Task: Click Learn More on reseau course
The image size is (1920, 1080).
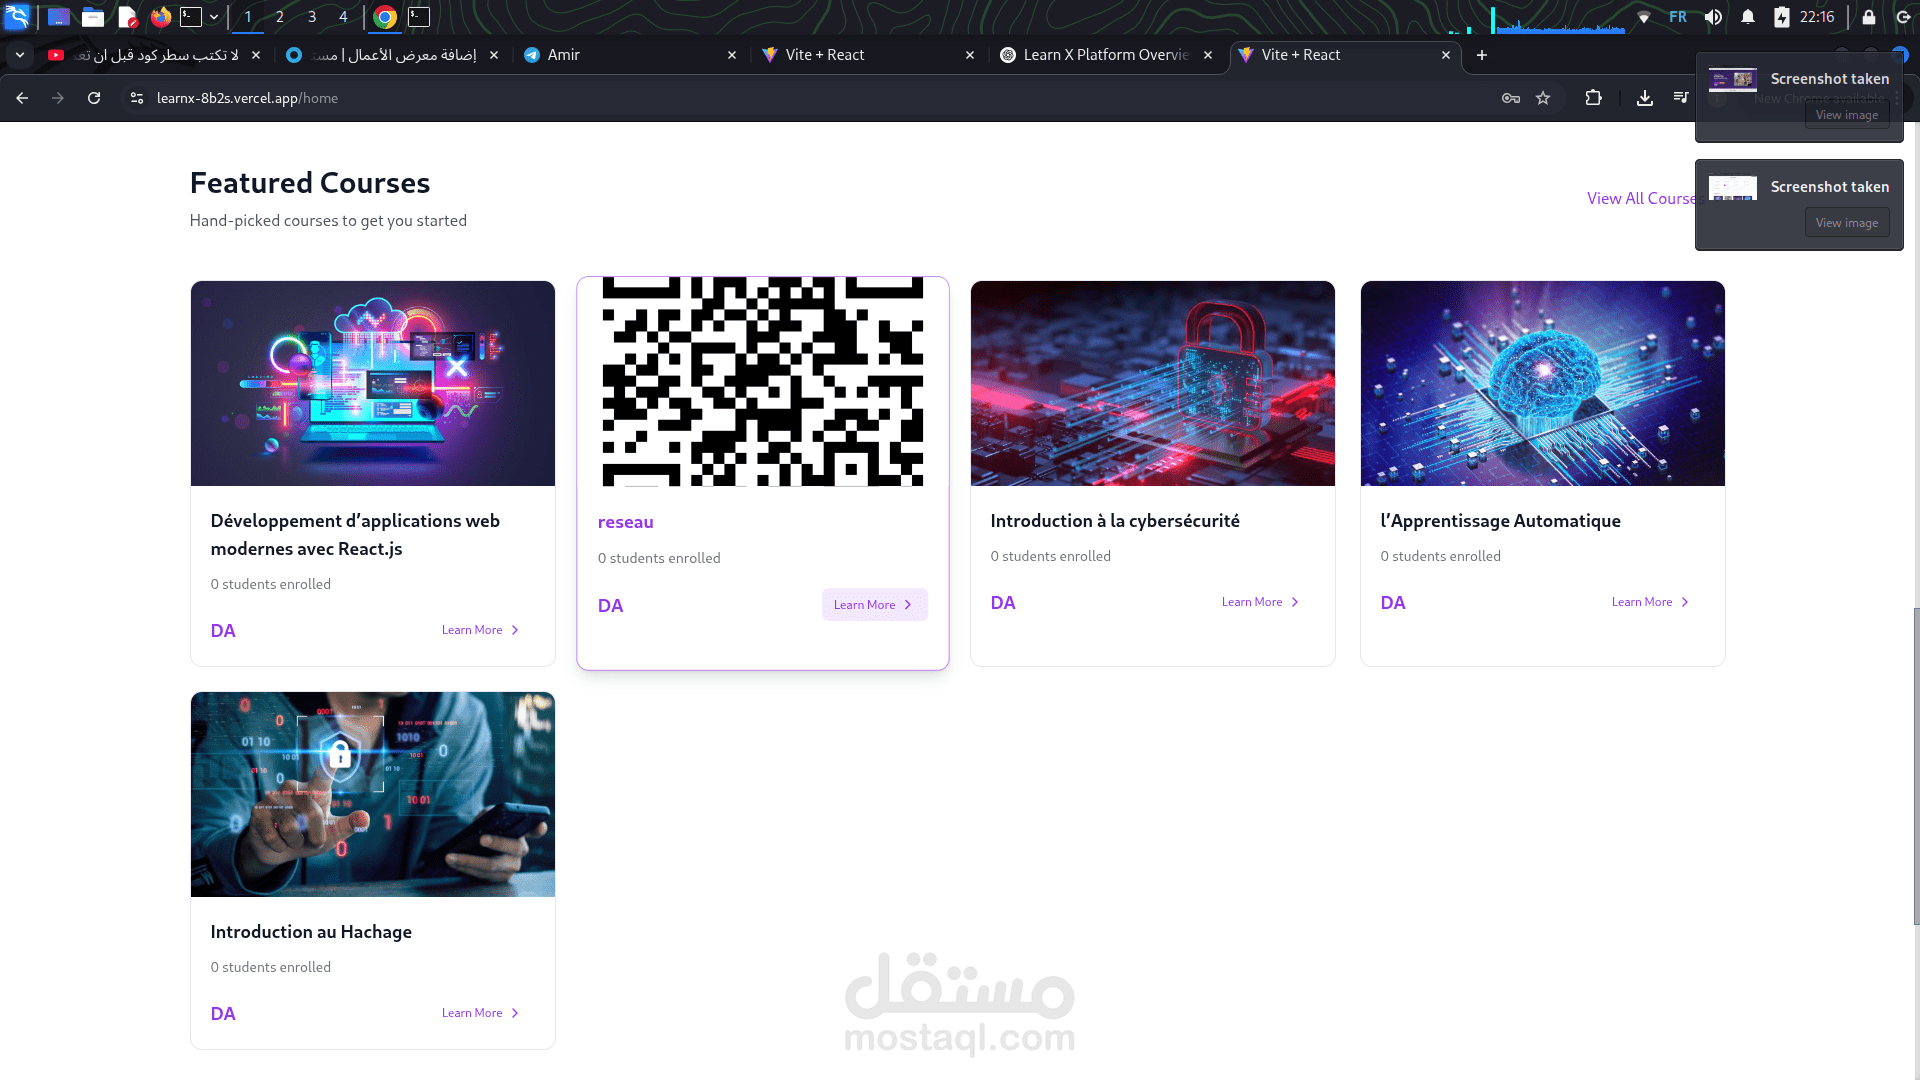Action: (x=874, y=605)
